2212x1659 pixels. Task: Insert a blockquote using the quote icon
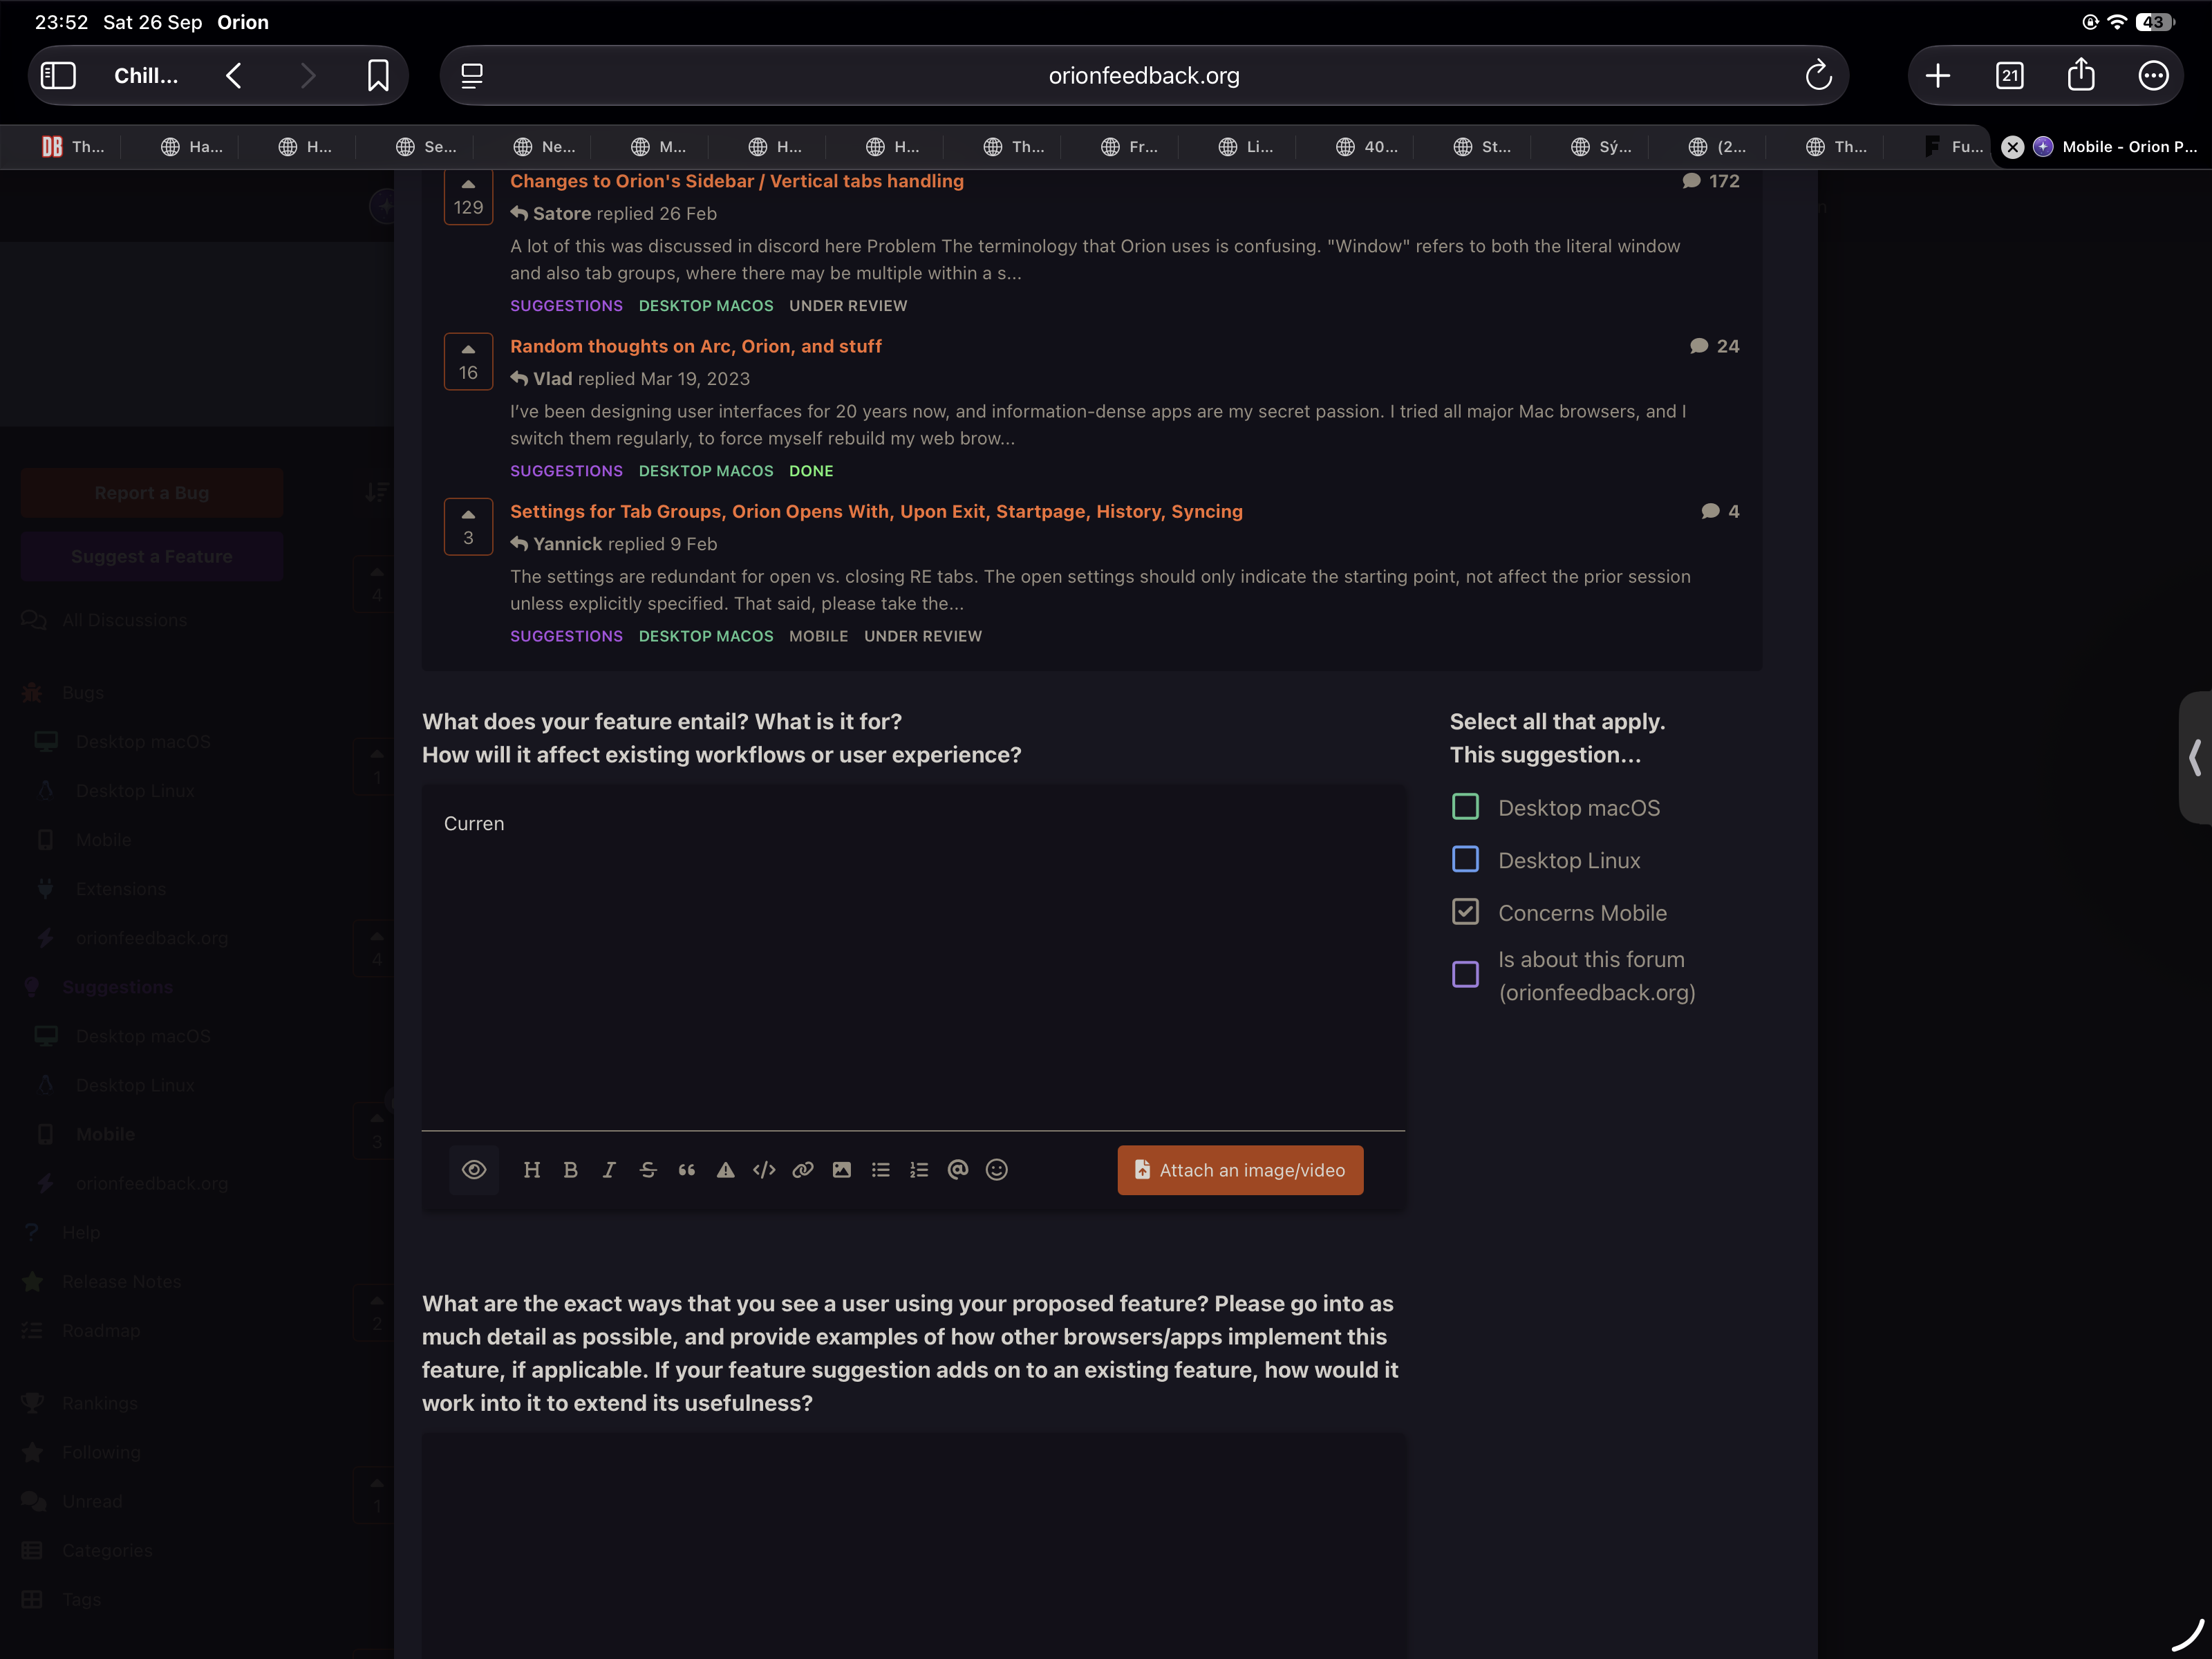coord(687,1170)
